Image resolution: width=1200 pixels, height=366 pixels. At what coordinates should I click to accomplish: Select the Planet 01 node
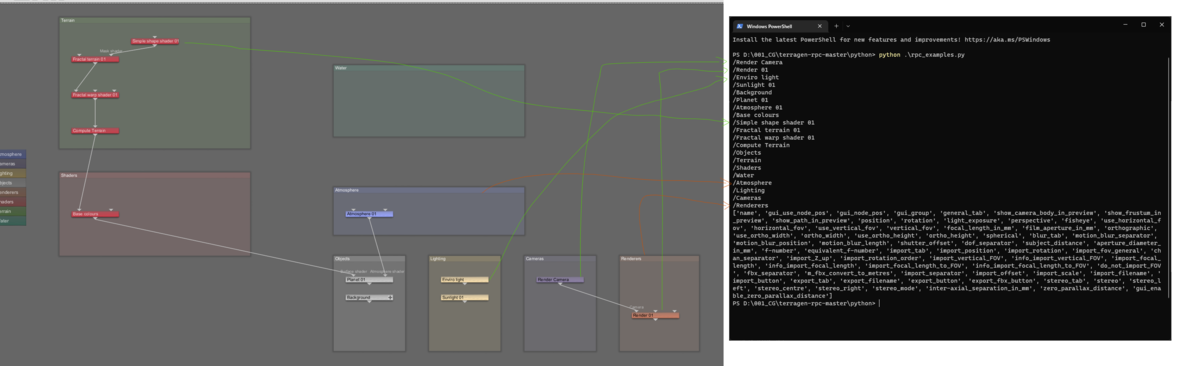[x=369, y=279]
